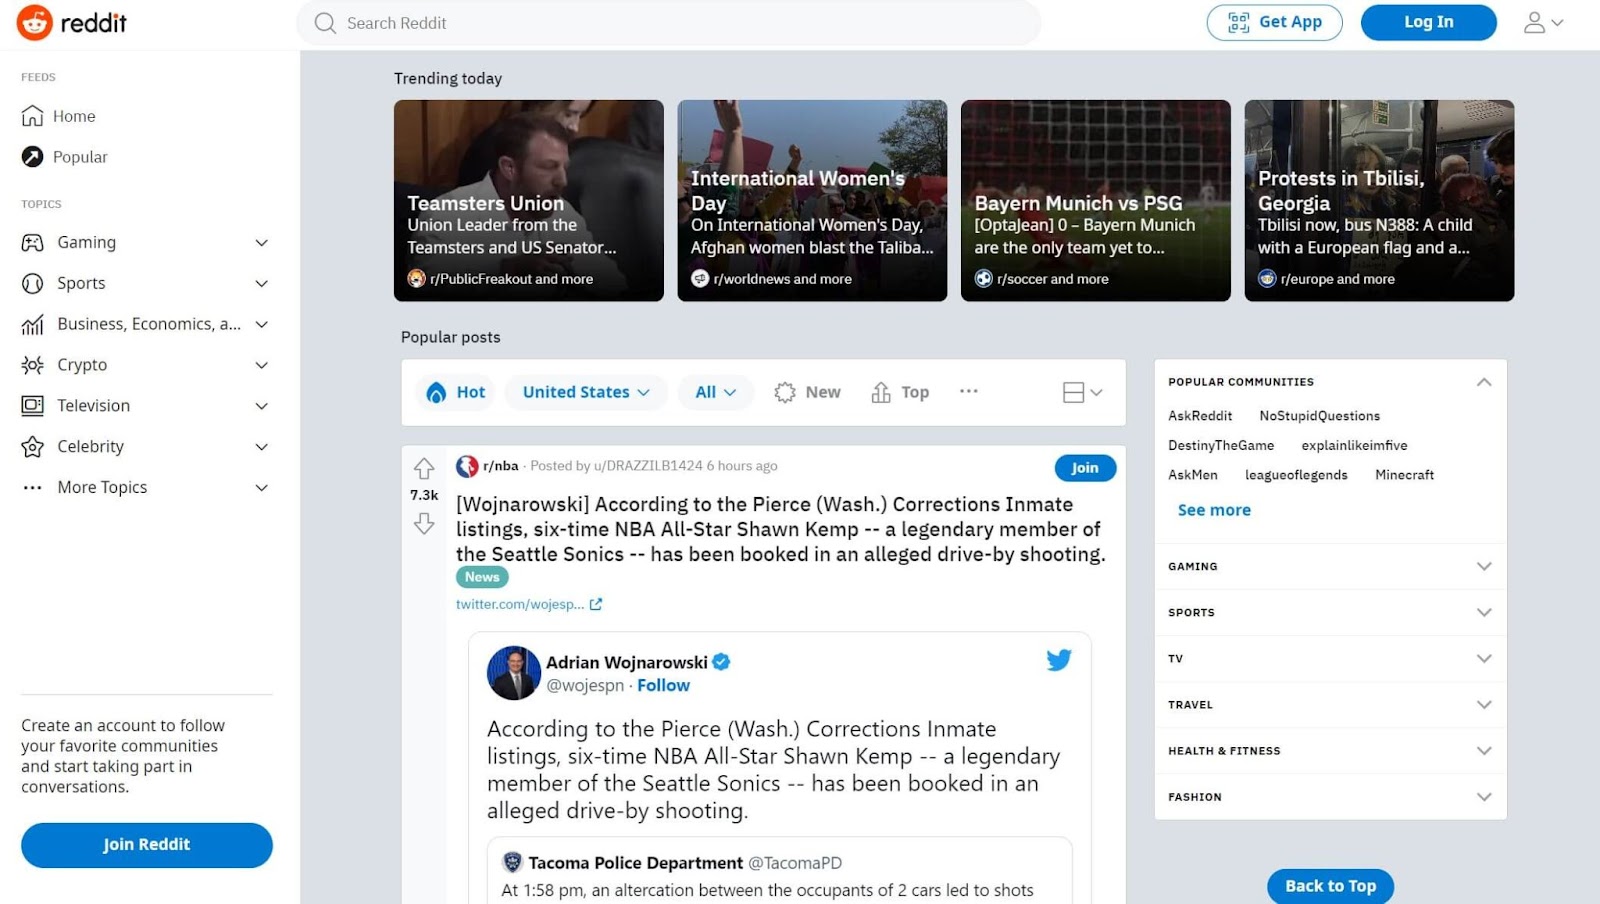Click the r/worldnews subreddit avatar
Screen dimensions: 1600x904
(700, 279)
